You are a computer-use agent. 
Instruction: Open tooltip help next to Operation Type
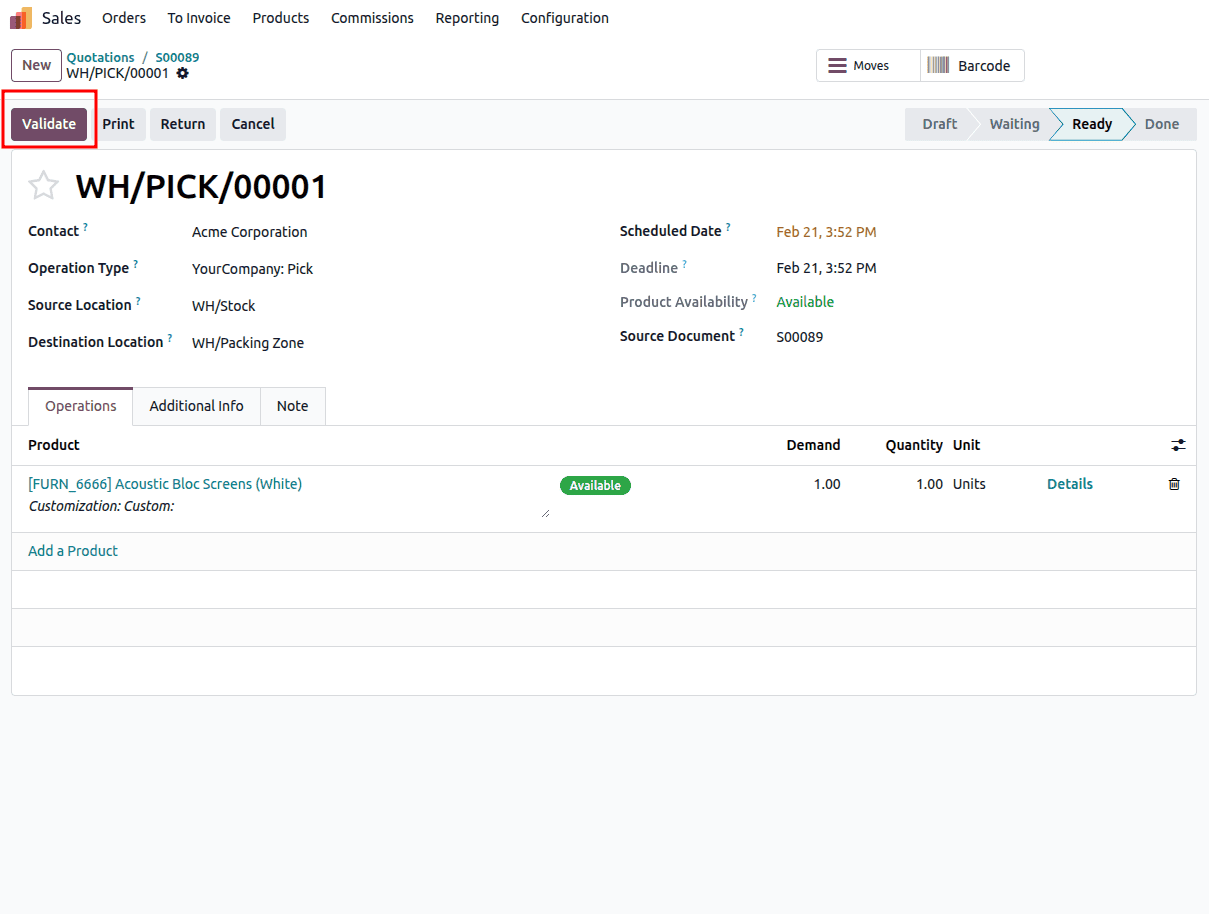(x=135, y=264)
